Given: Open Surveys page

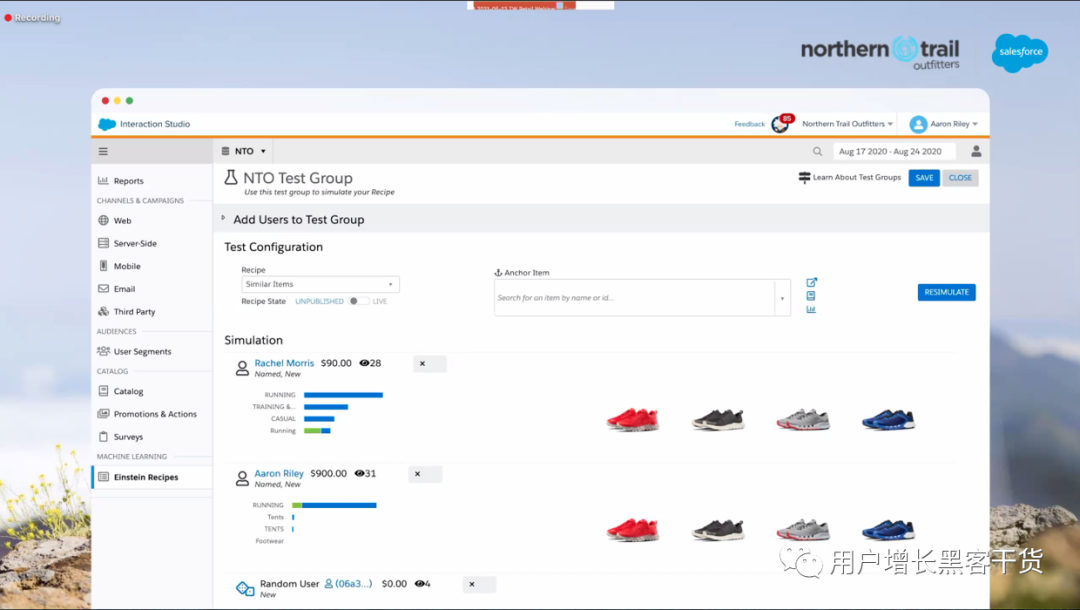Looking at the screenshot, I should [128, 437].
